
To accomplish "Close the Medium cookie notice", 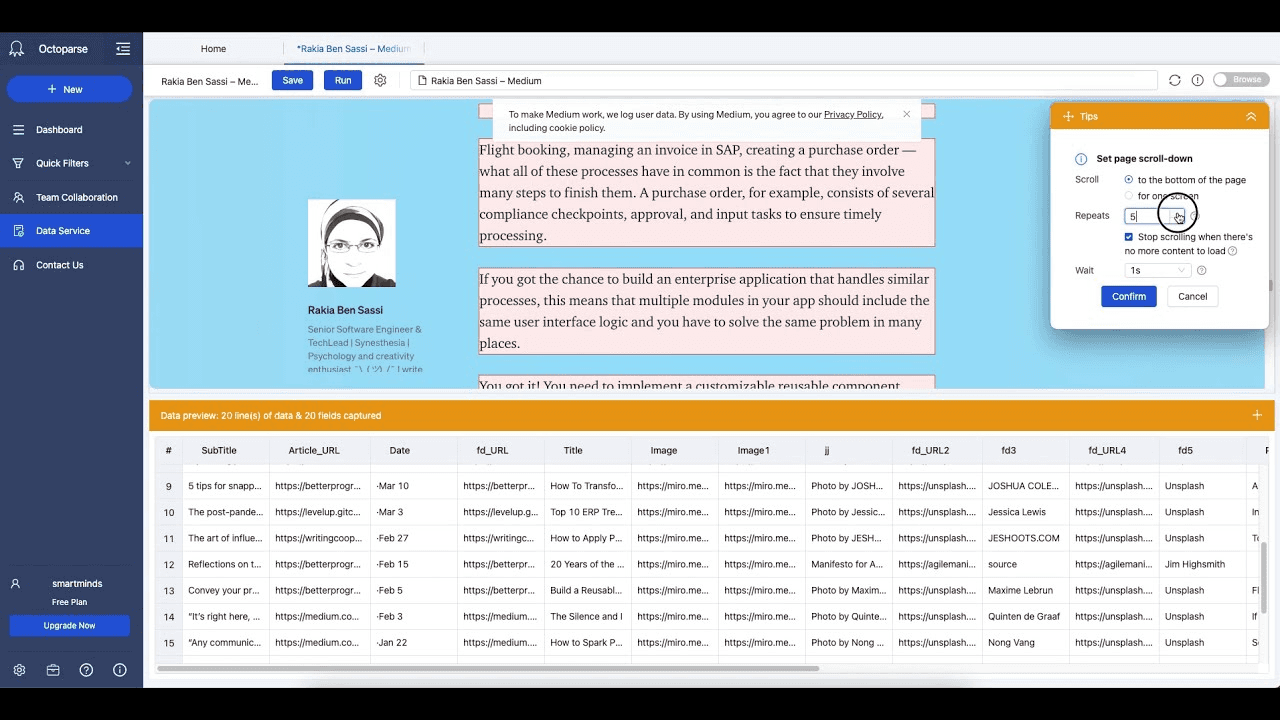I will click(x=907, y=114).
